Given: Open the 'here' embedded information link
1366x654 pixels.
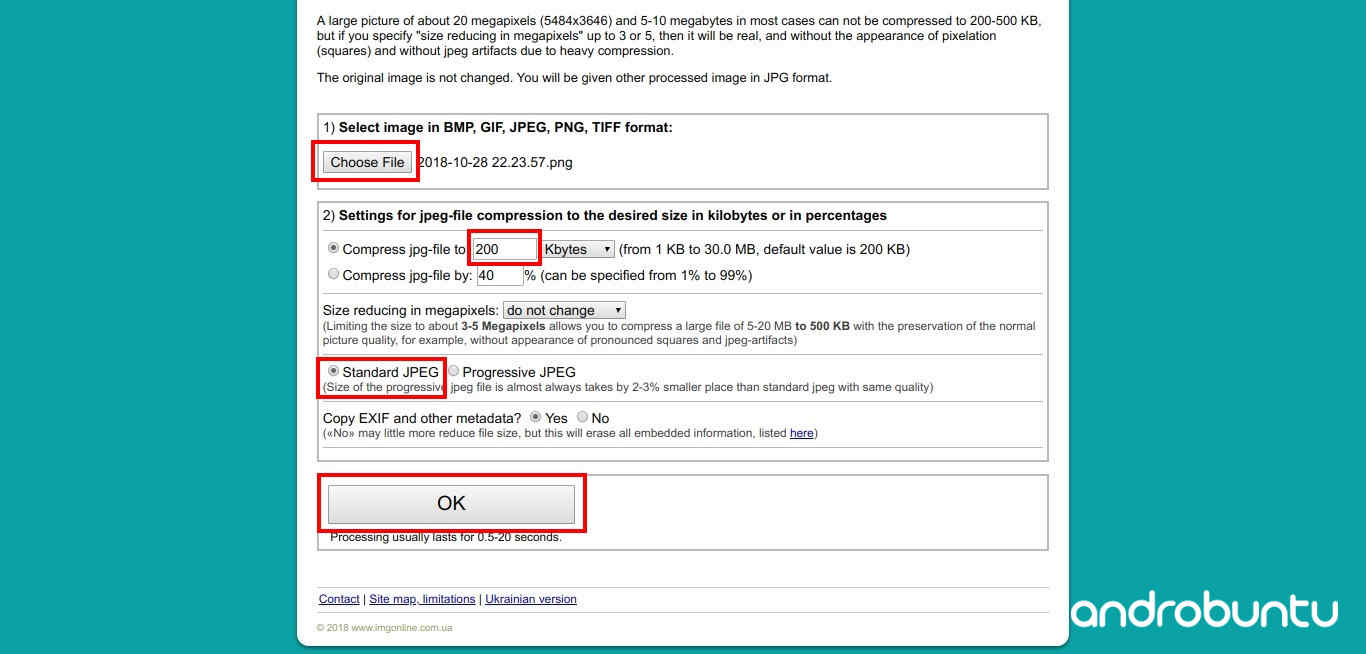Looking at the screenshot, I should tap(801, 433).
